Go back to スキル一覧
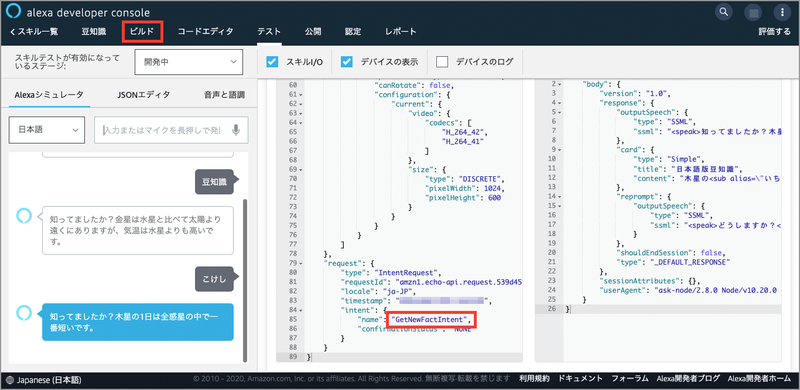The width and height of the screenshot is (800, 390). click(34, 32)
